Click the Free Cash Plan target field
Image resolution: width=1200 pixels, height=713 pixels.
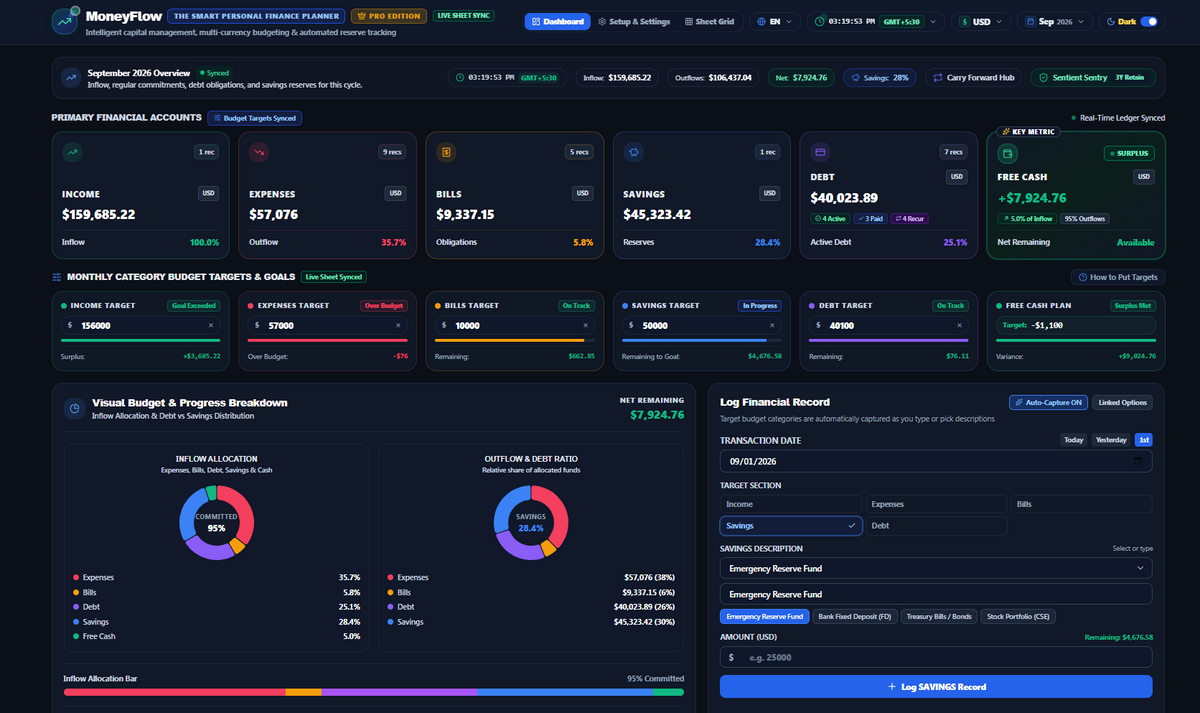click(1078, 325)
